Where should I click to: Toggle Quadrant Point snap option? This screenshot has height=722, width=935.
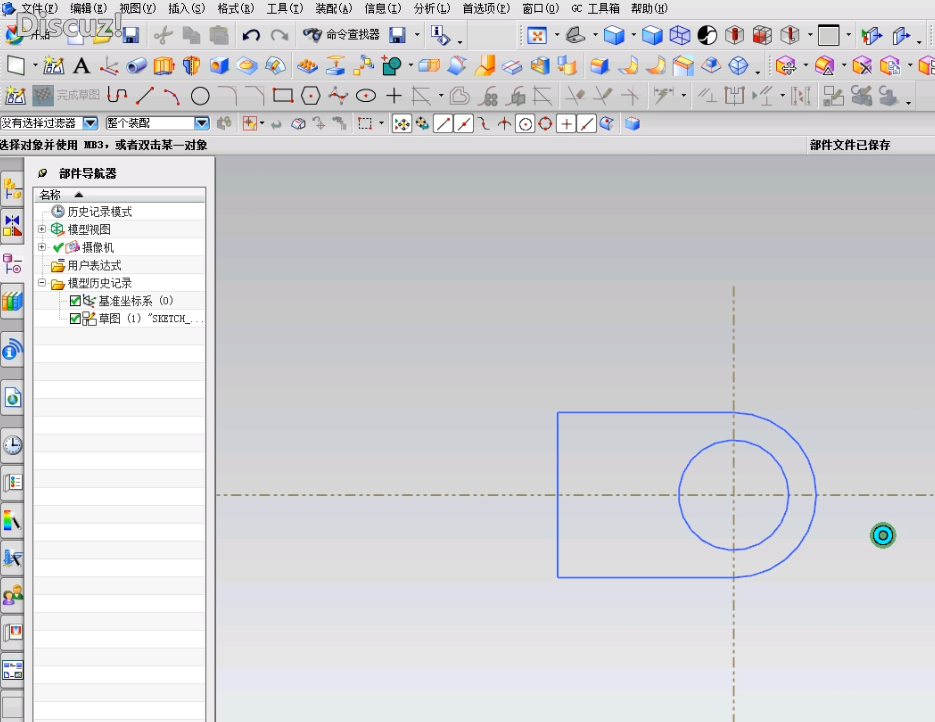pyautogui.click(x=545, y=124)
